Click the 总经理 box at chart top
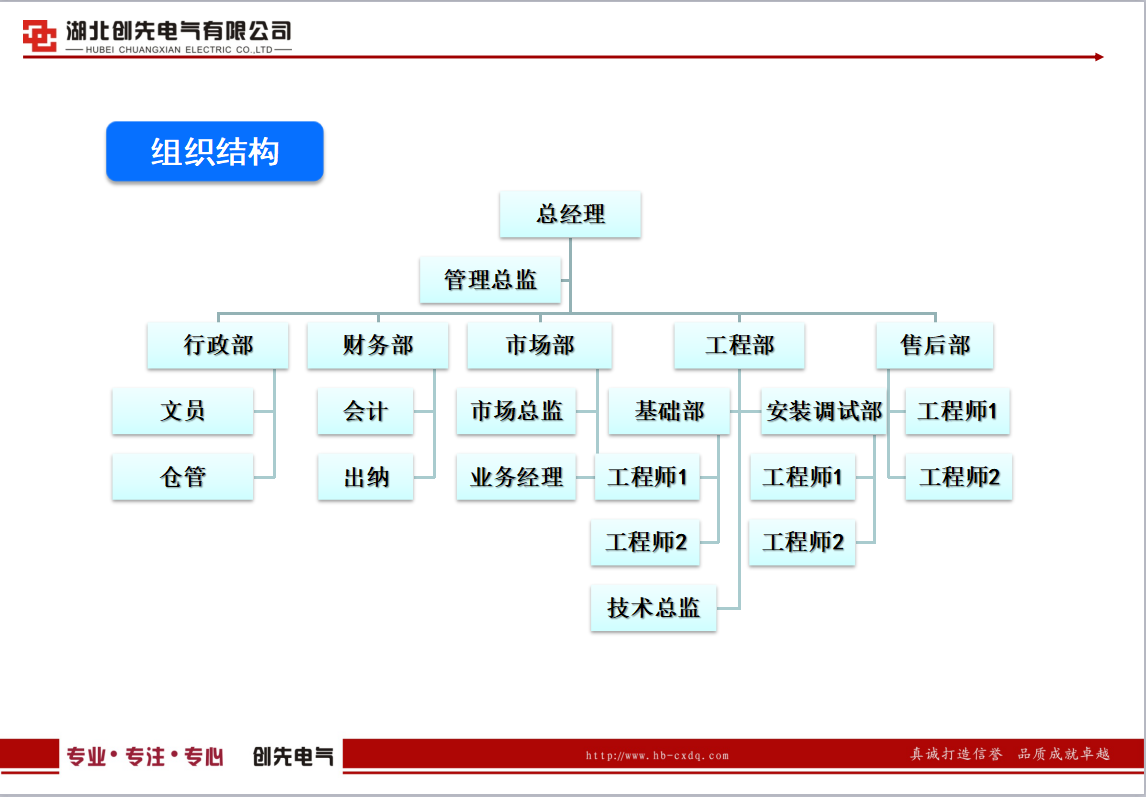This screenshot has width=1146, height=797. (x=570, y=214)
